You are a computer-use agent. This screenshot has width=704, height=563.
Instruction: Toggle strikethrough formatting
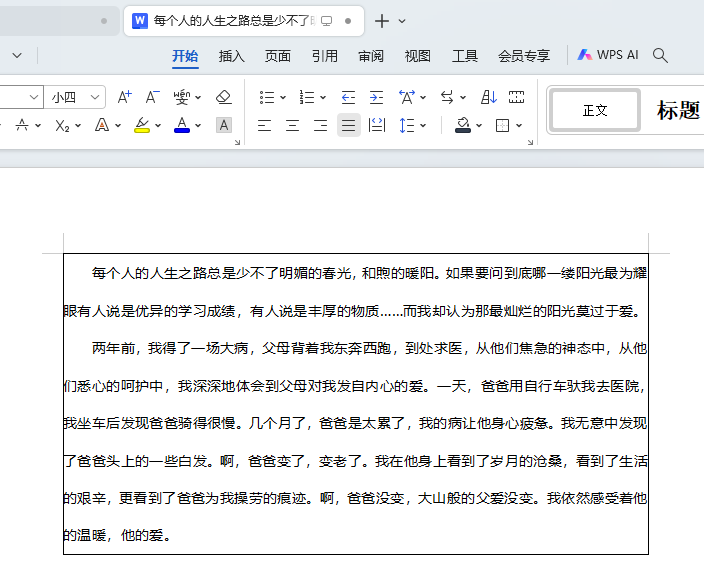22,125
